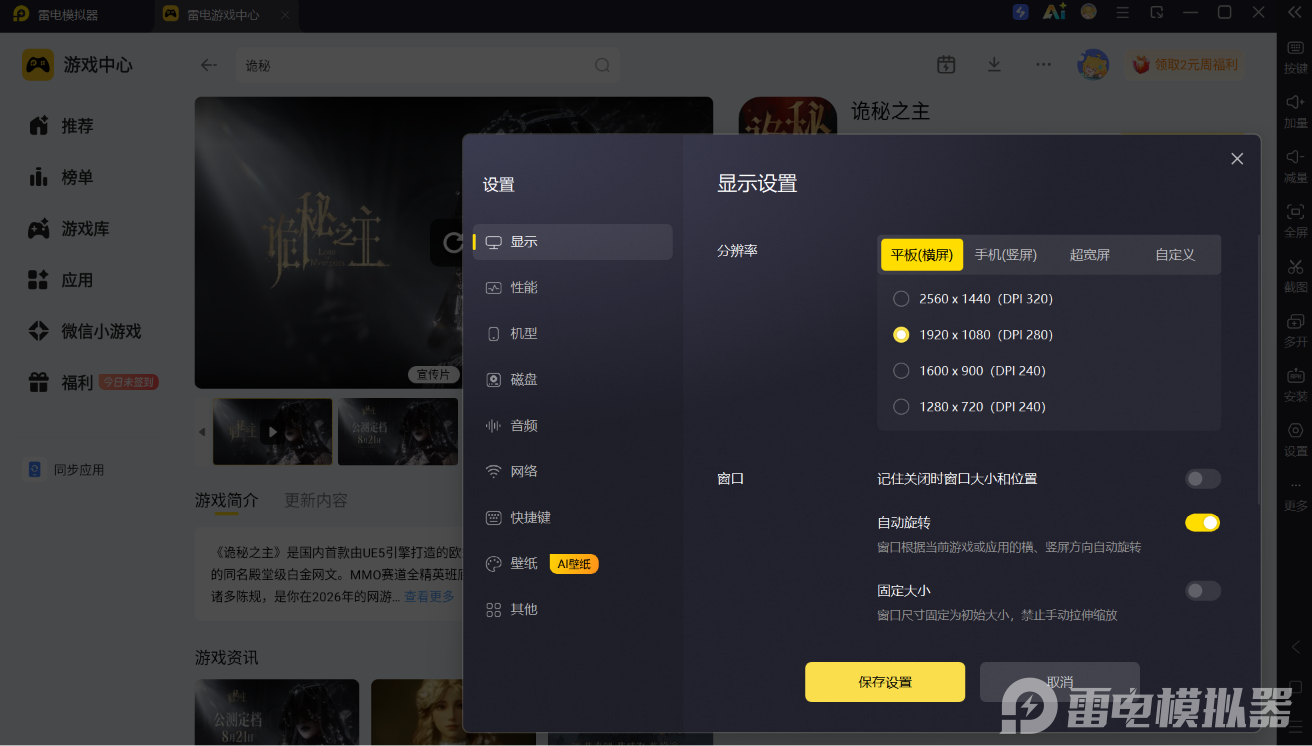Viewport: 1312px width, 746px height.
Task: Open 推荐 in game center sidebar
Action: (x=61, y=126)
